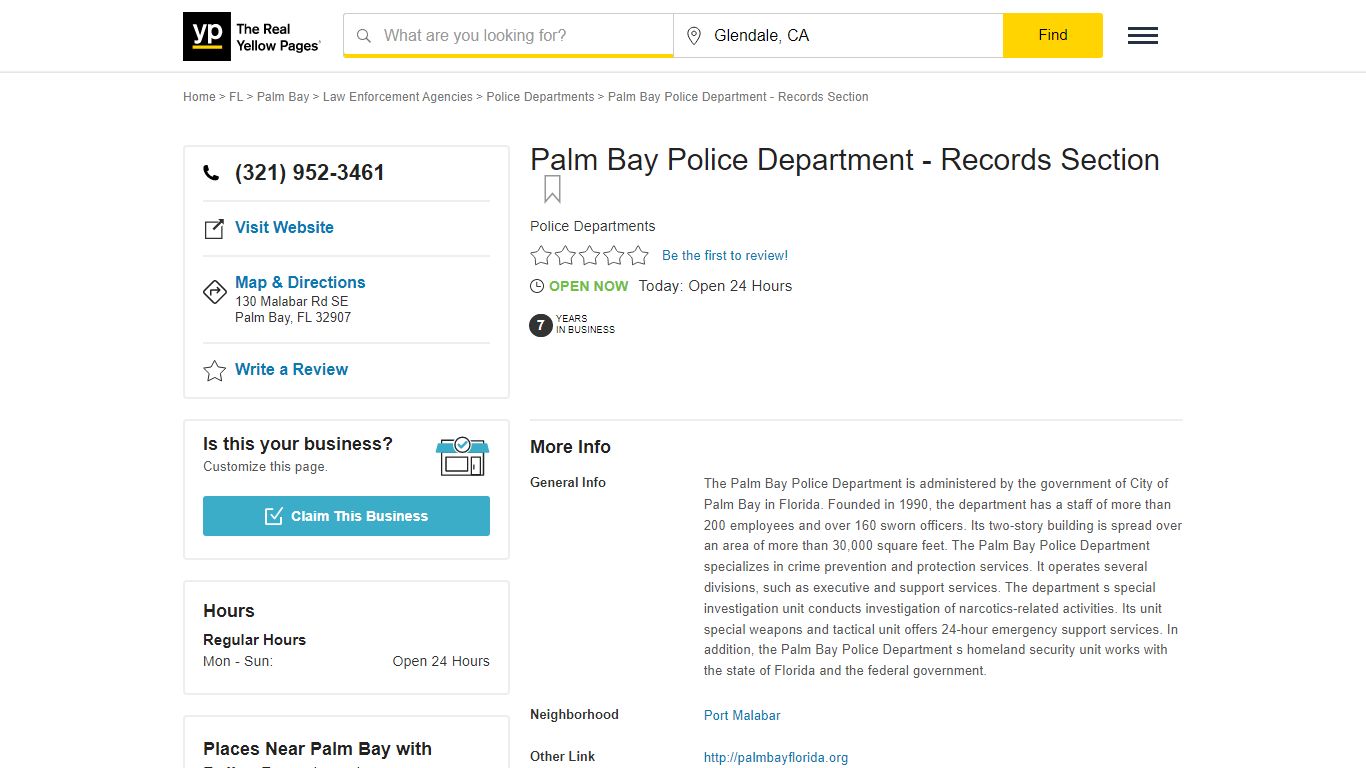Screen dimensions: 1366x768
Task: Rate two stars
Action: [565, 255]
